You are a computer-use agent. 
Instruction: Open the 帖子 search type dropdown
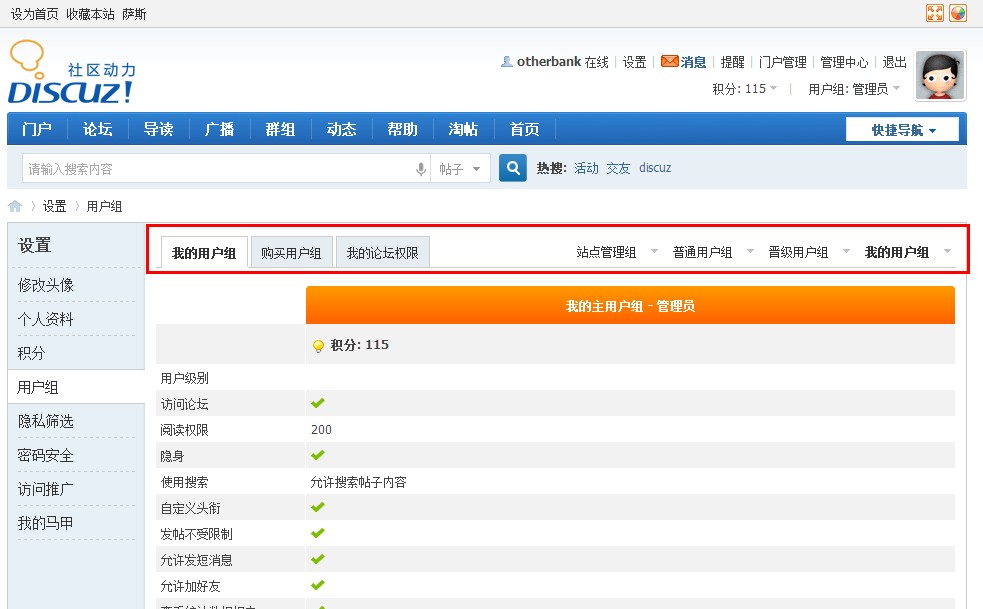[461, 169]
